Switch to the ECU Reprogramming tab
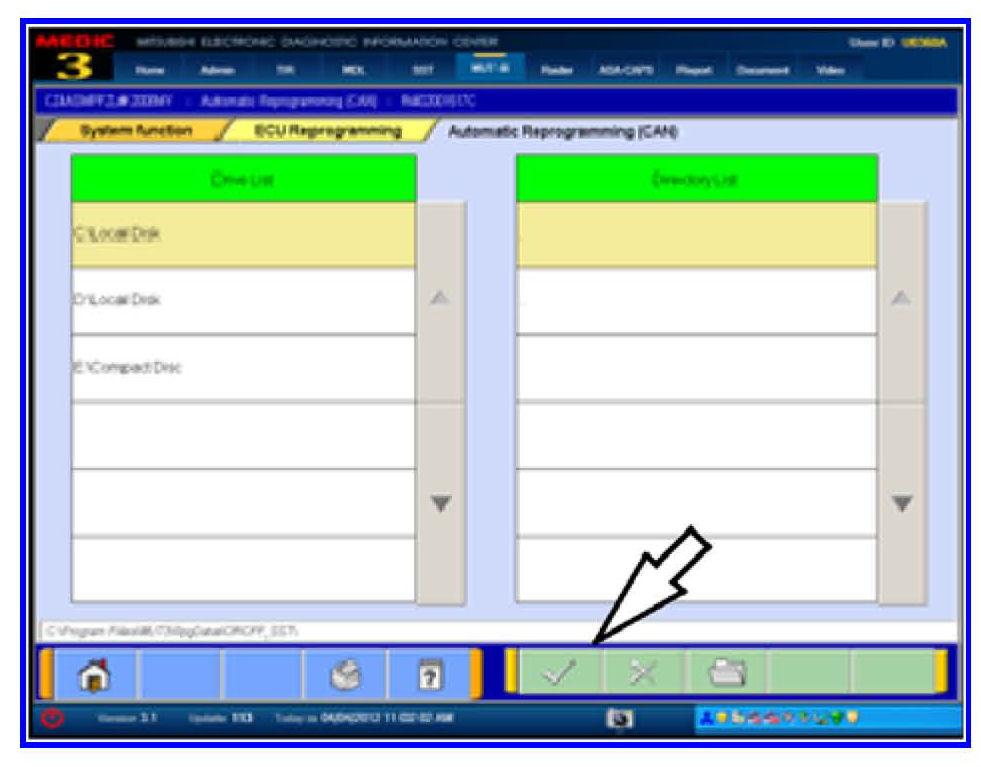Viewport: 981px width, 767px height. (328, 131)
